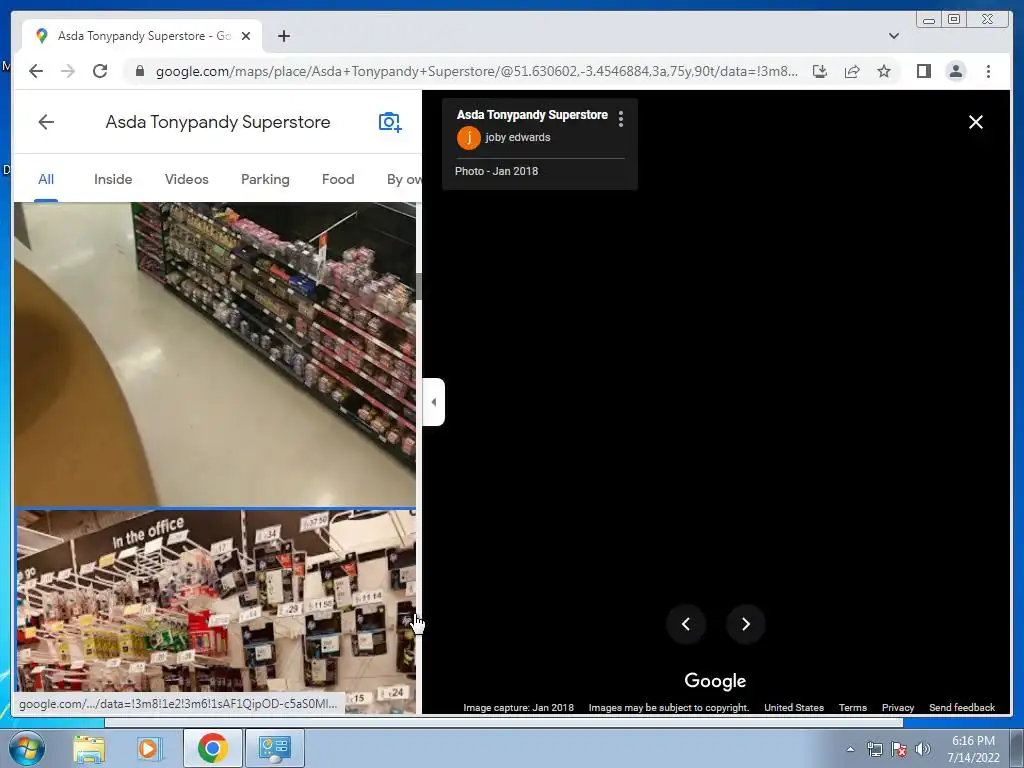Bookmark this page with the star

tap(884, 71)
